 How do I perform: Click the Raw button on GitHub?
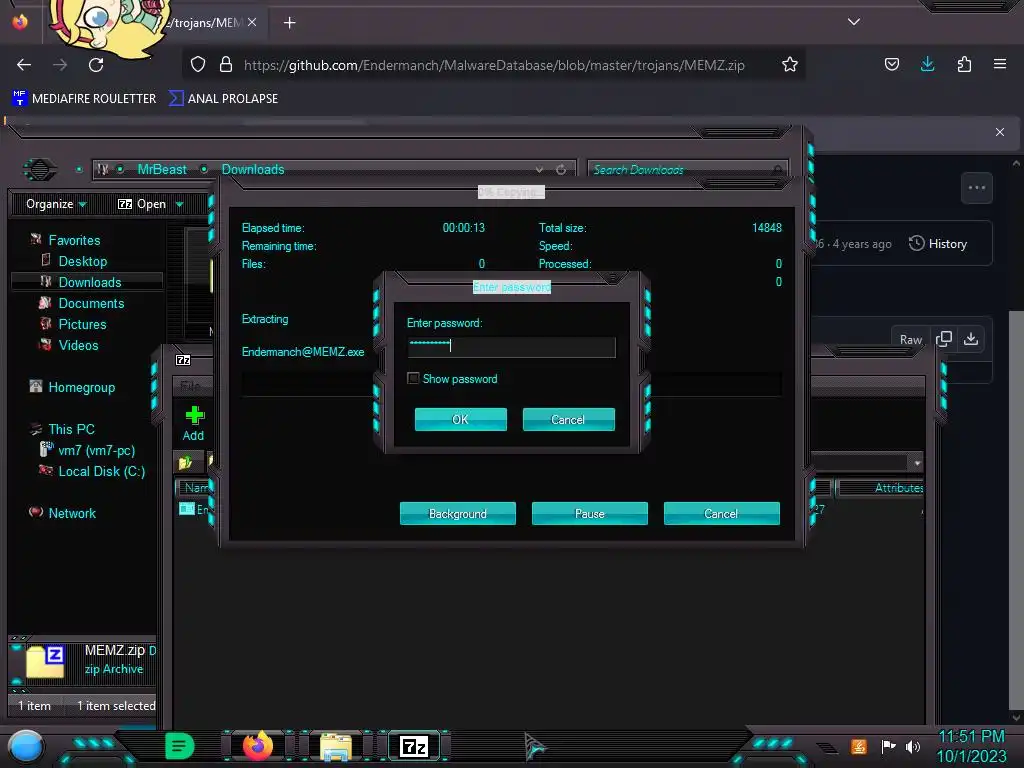tap(910, 340)
